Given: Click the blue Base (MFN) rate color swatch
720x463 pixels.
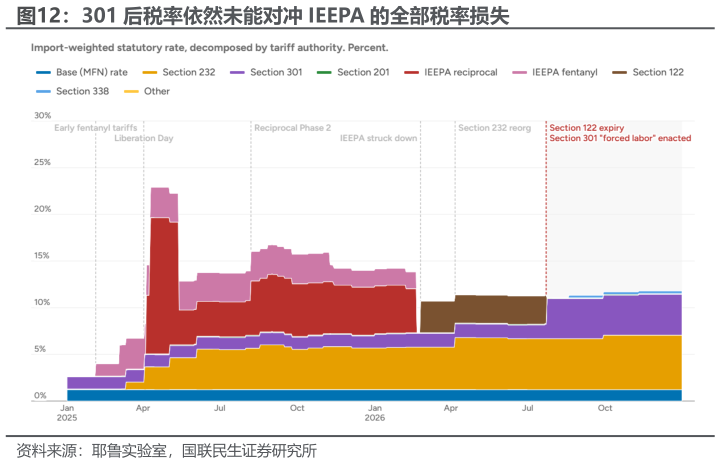Looking at the screenshot, I should tap(43, 73).
